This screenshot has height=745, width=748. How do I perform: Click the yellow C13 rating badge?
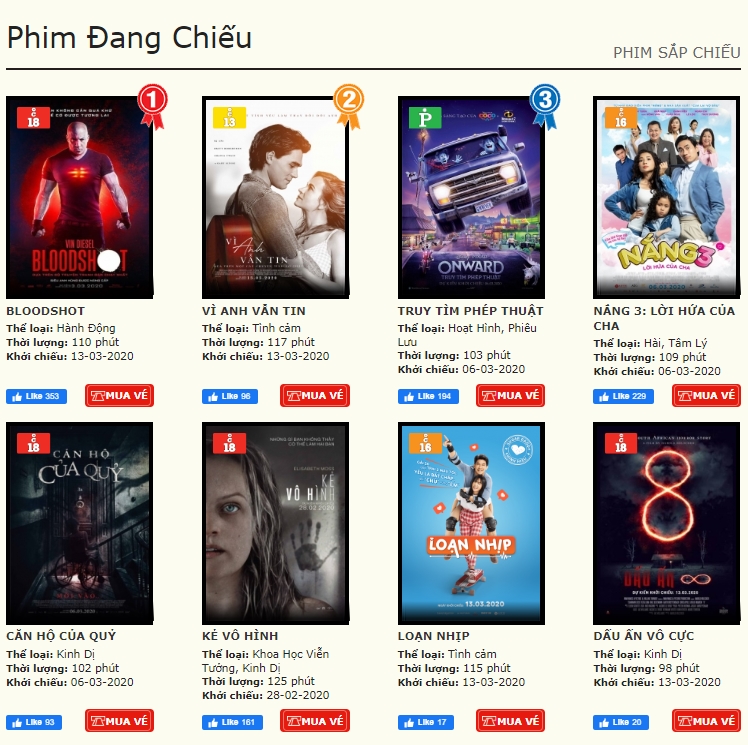coord(229,118)
